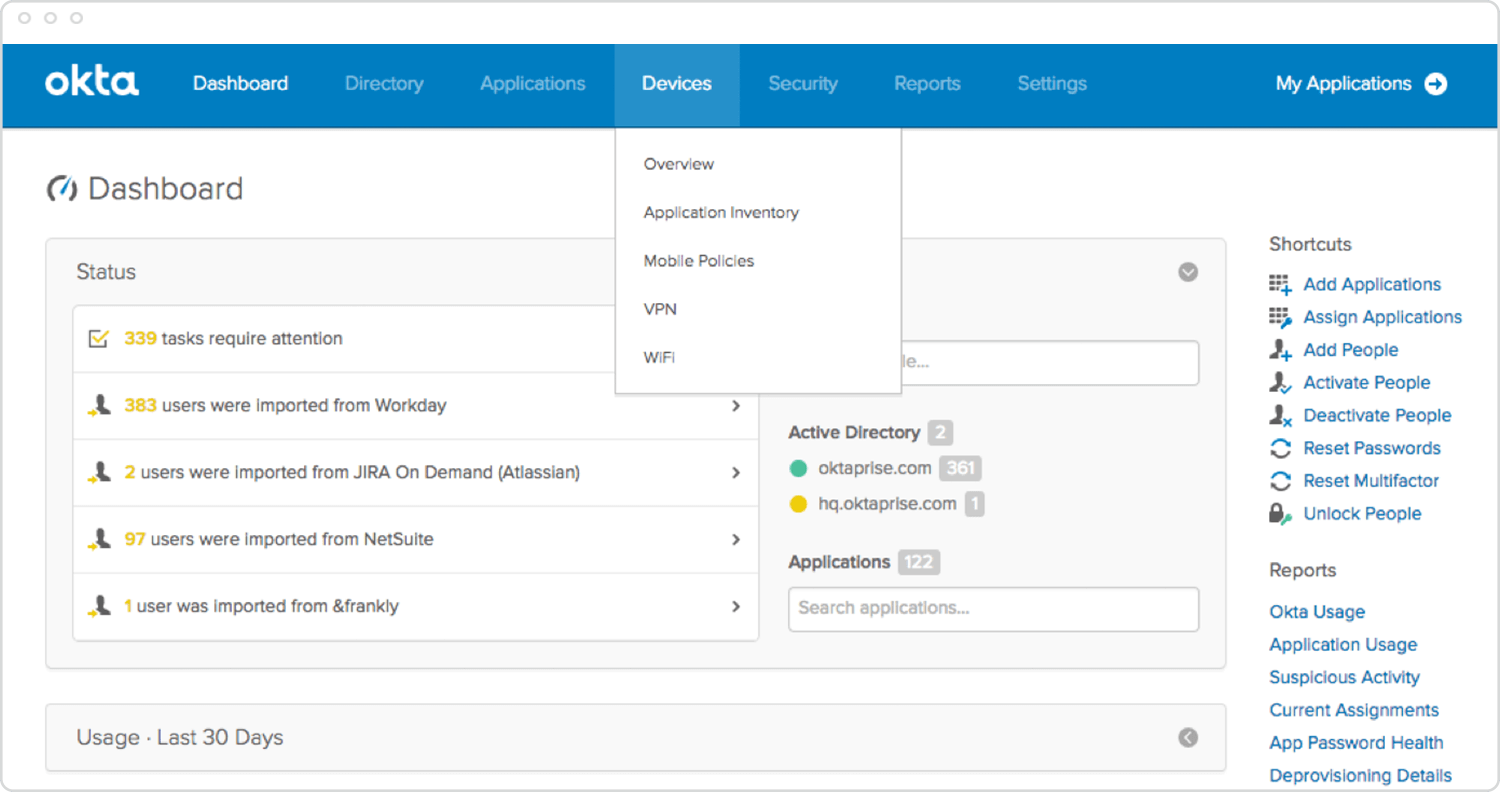Click the Search applications input field
The width and height of the screenshot is (1500, 792).
[x=993, y=608]
